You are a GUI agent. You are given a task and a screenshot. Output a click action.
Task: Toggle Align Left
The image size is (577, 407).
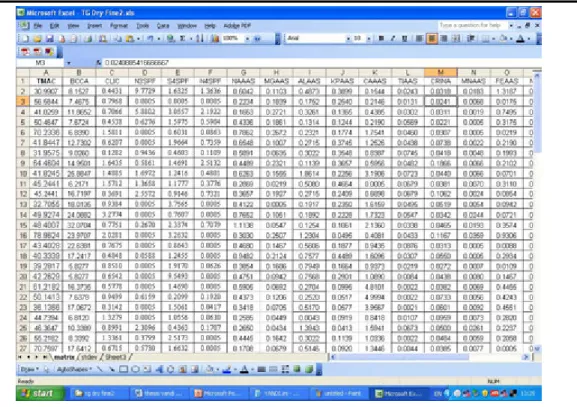(x=419, y=38)
